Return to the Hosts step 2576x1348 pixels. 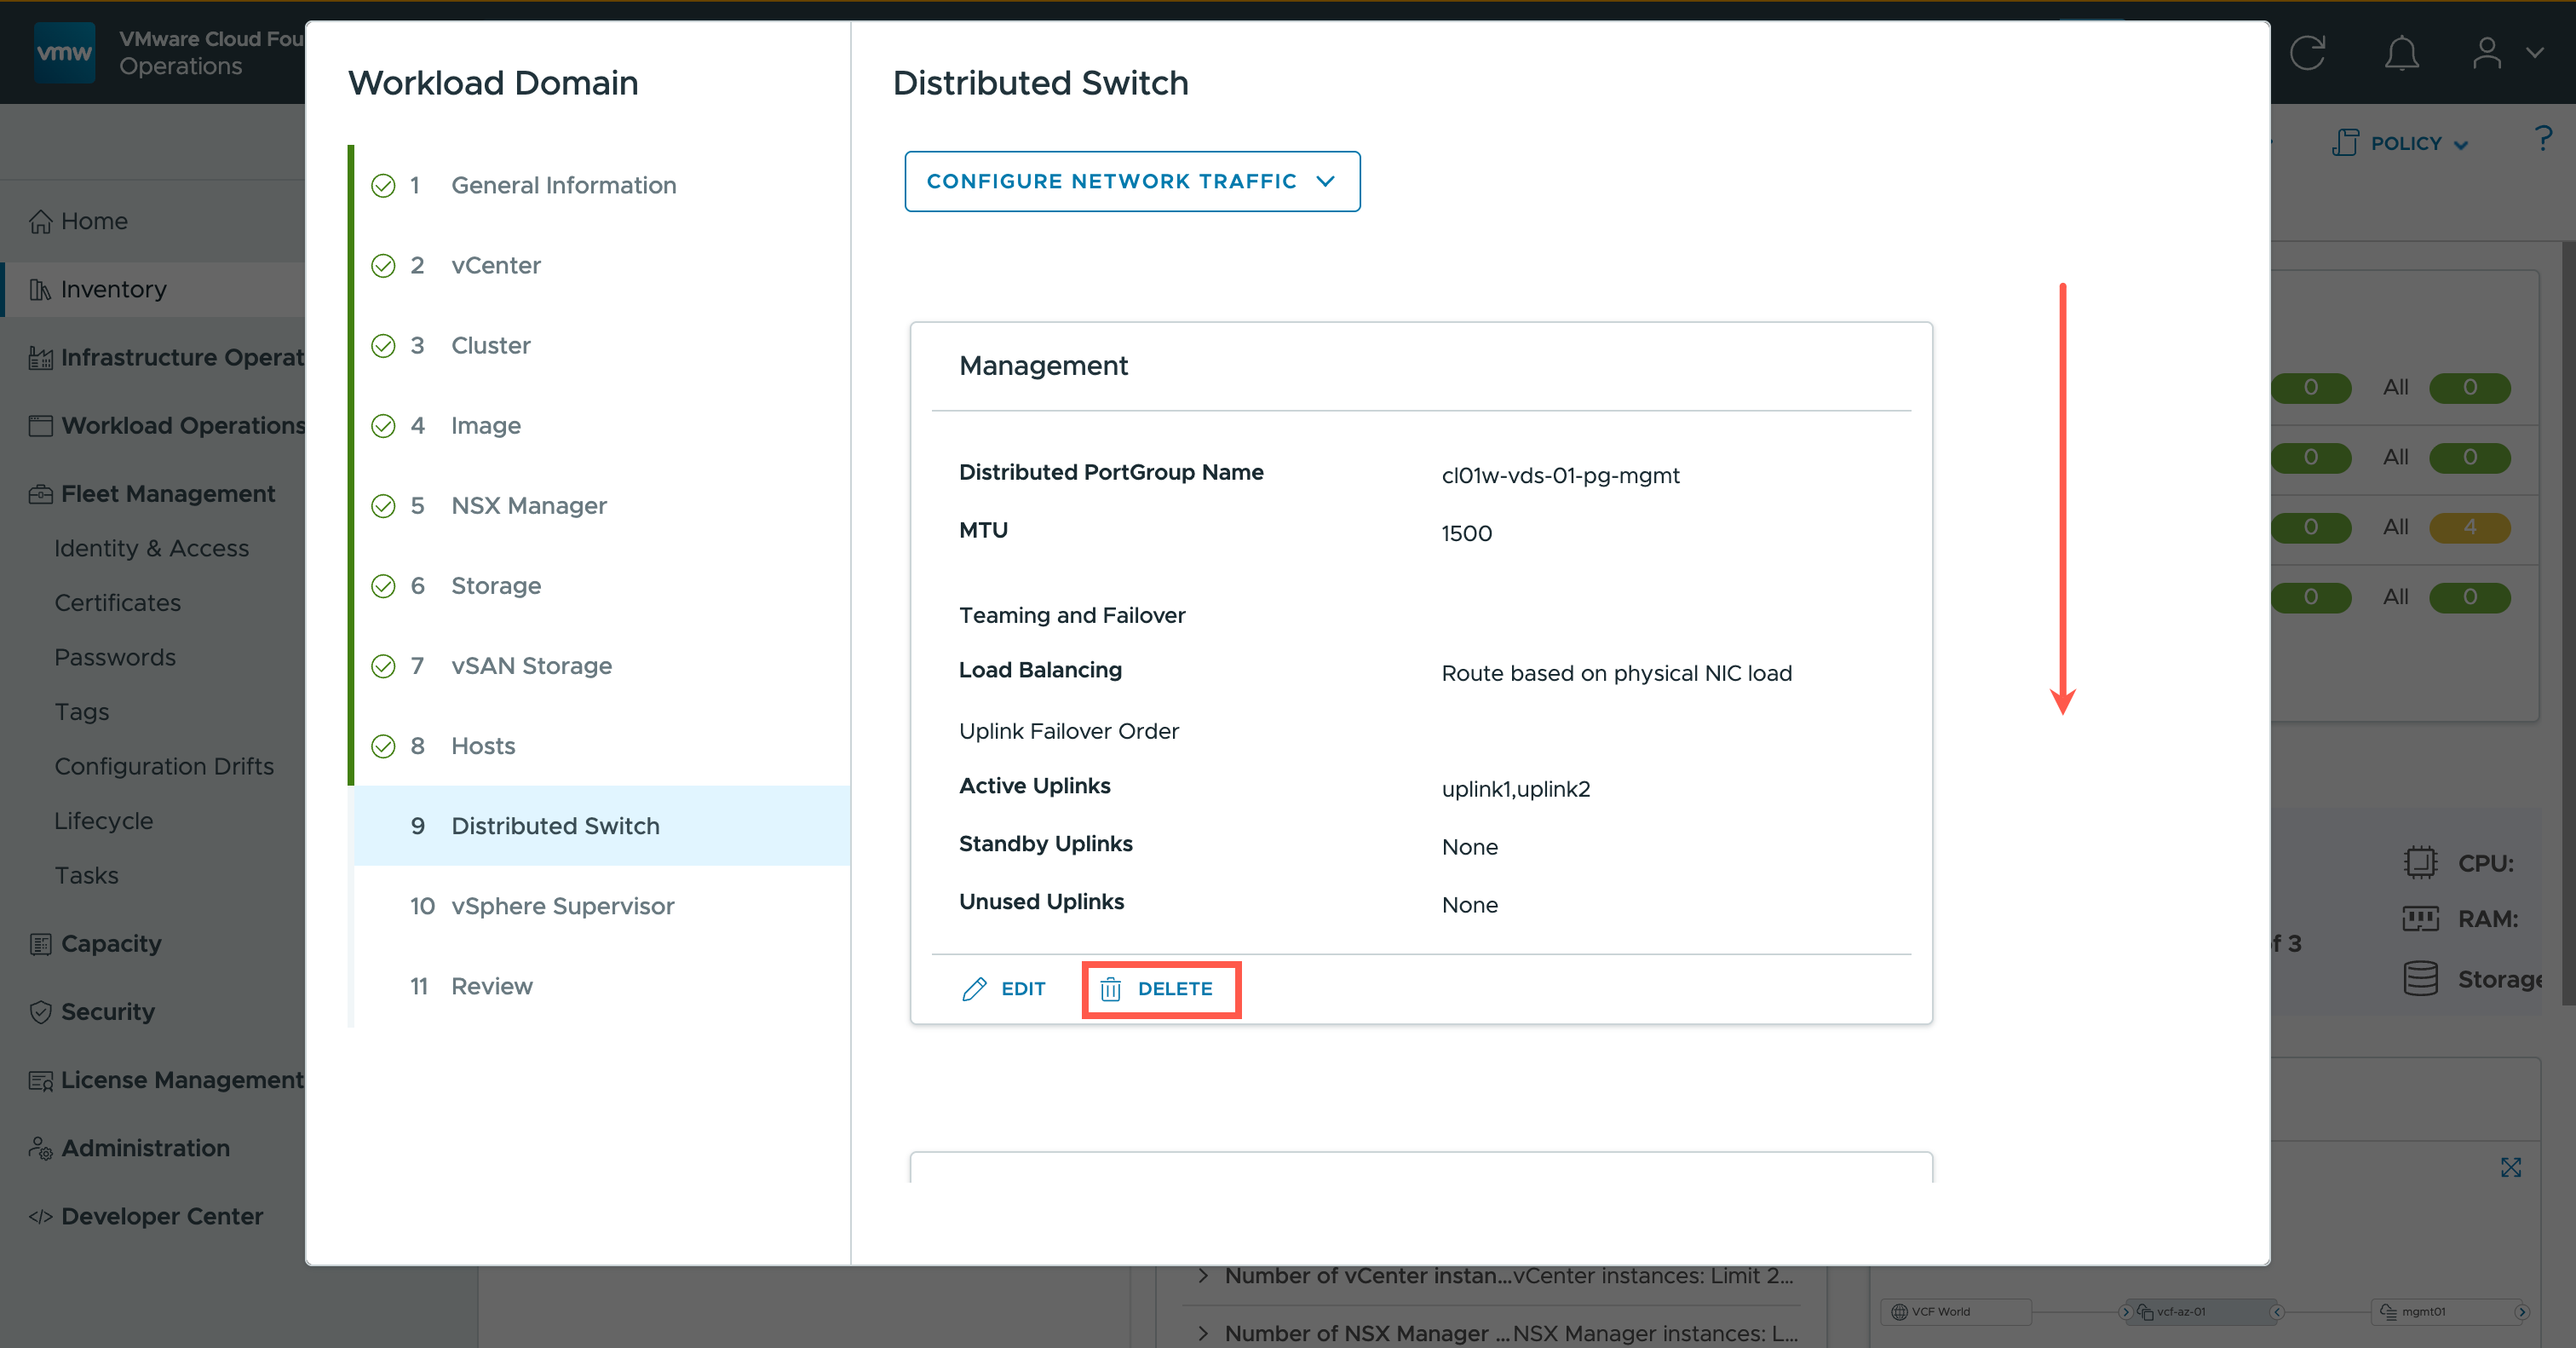point(483,746)
